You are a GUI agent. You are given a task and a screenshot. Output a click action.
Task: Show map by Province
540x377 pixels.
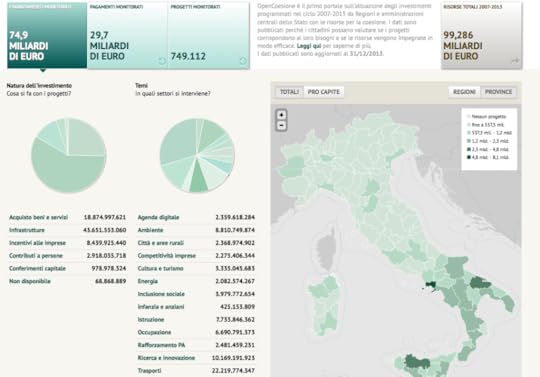click(498, 92)
